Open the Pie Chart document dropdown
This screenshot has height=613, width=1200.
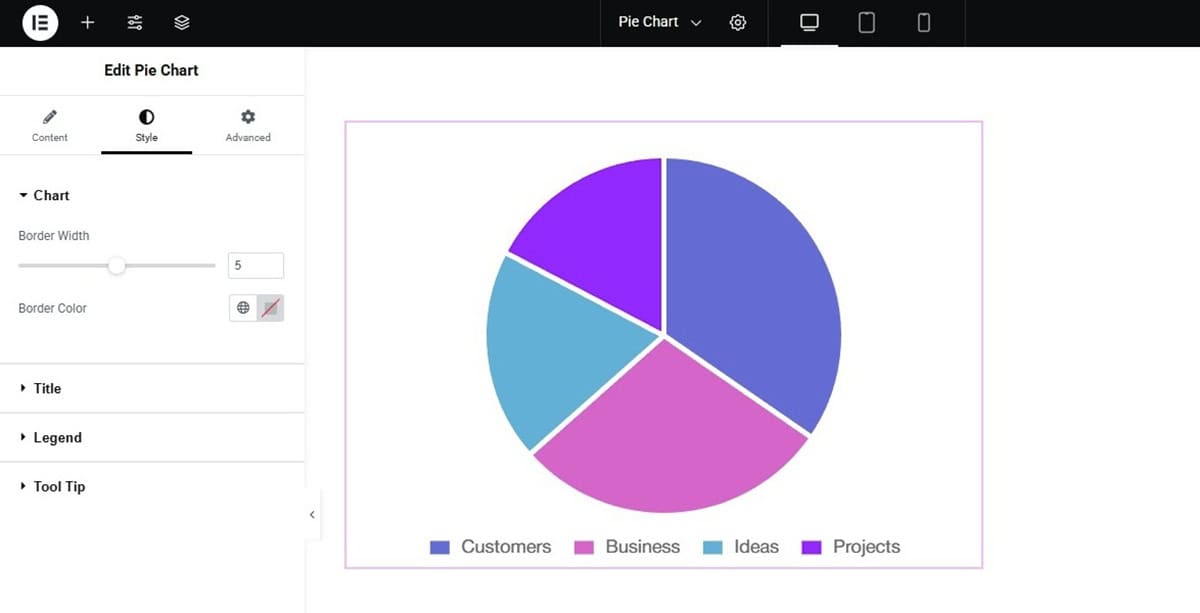click(x=660, y=22)
